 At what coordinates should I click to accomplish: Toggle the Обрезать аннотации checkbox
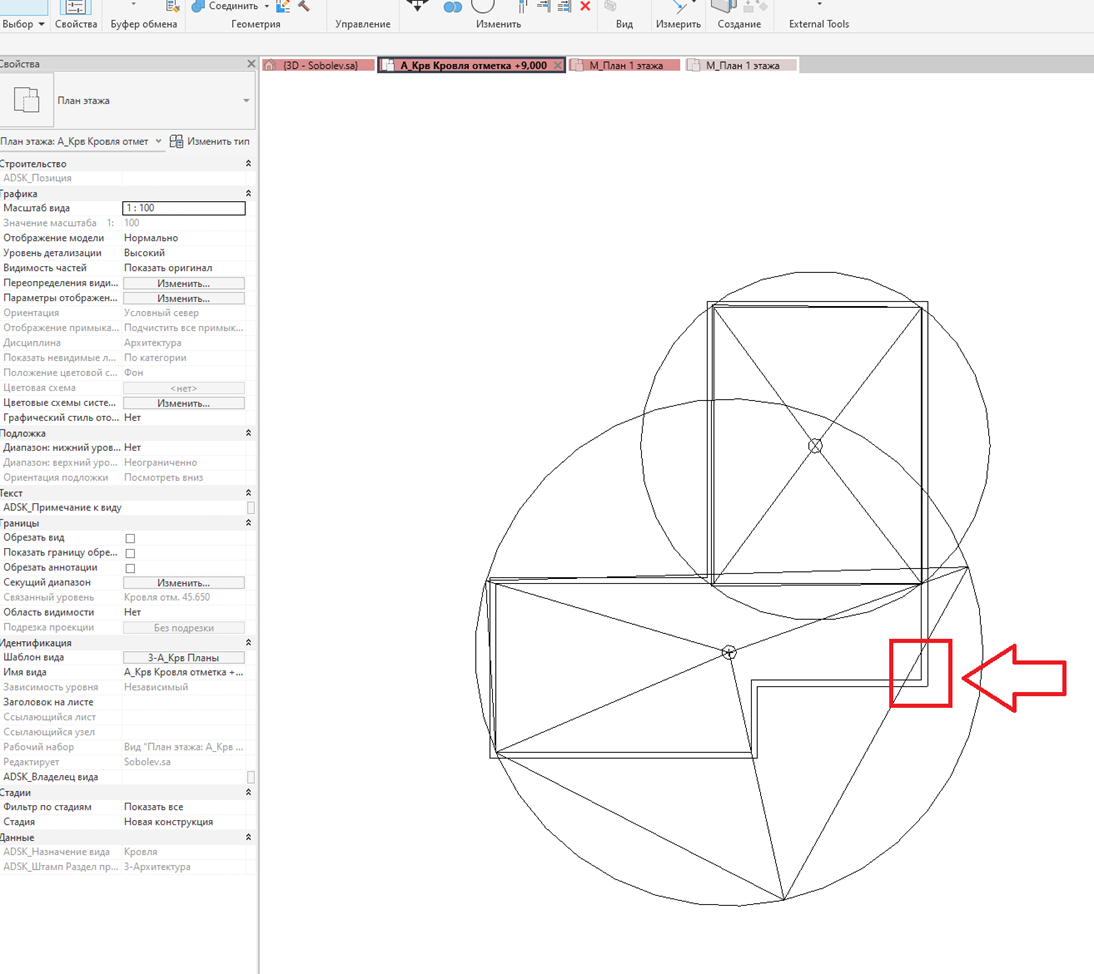130,568
